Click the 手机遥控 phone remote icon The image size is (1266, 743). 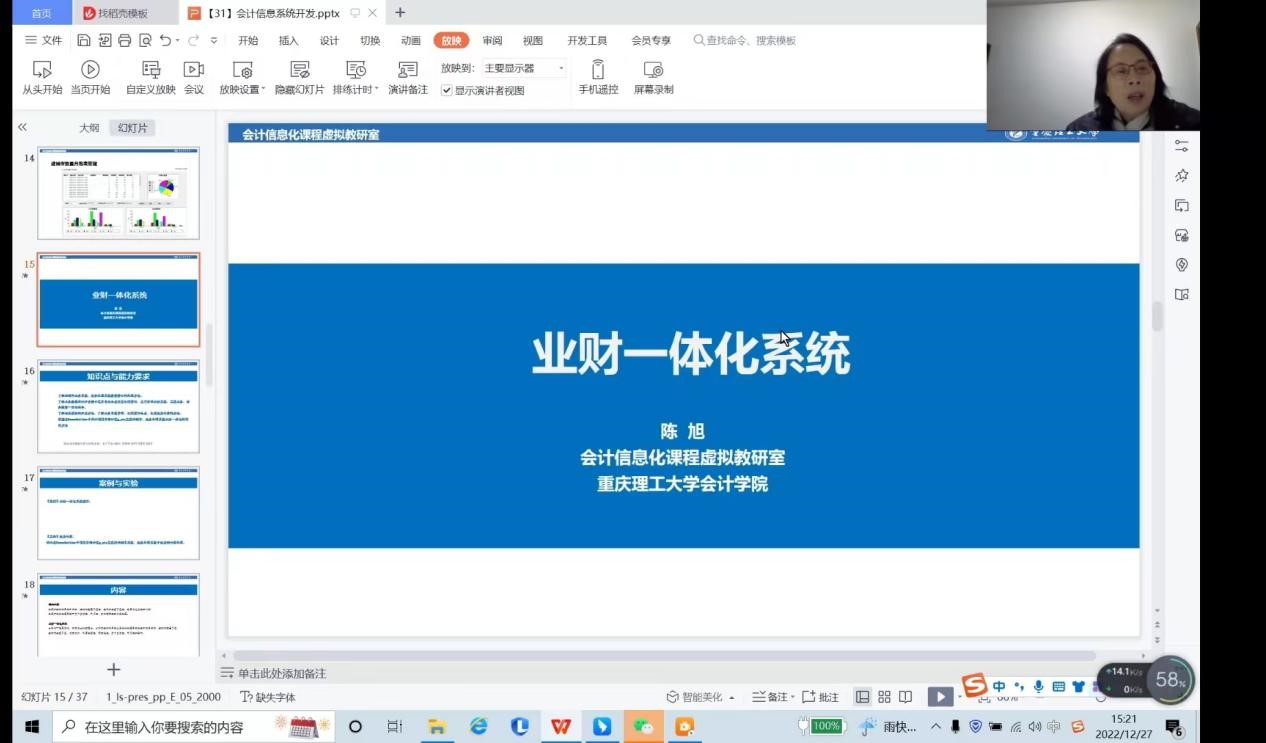(598, 77)
